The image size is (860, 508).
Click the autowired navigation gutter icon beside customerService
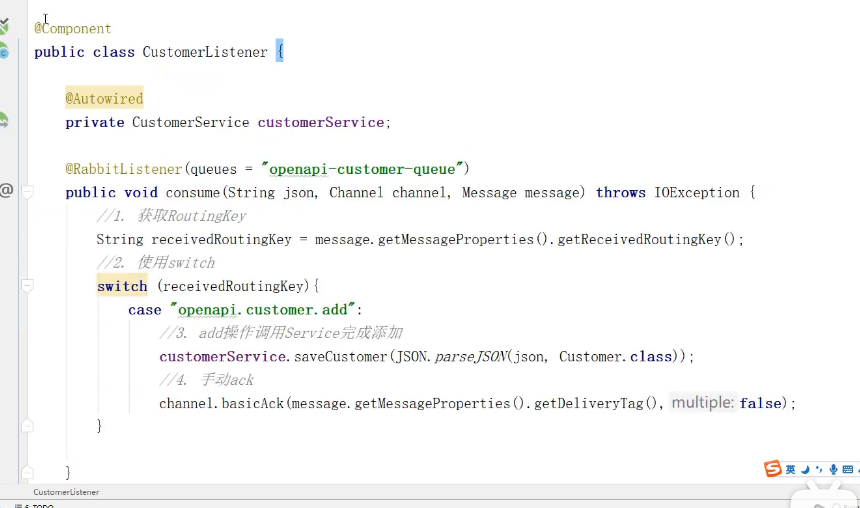pos(4,121)
